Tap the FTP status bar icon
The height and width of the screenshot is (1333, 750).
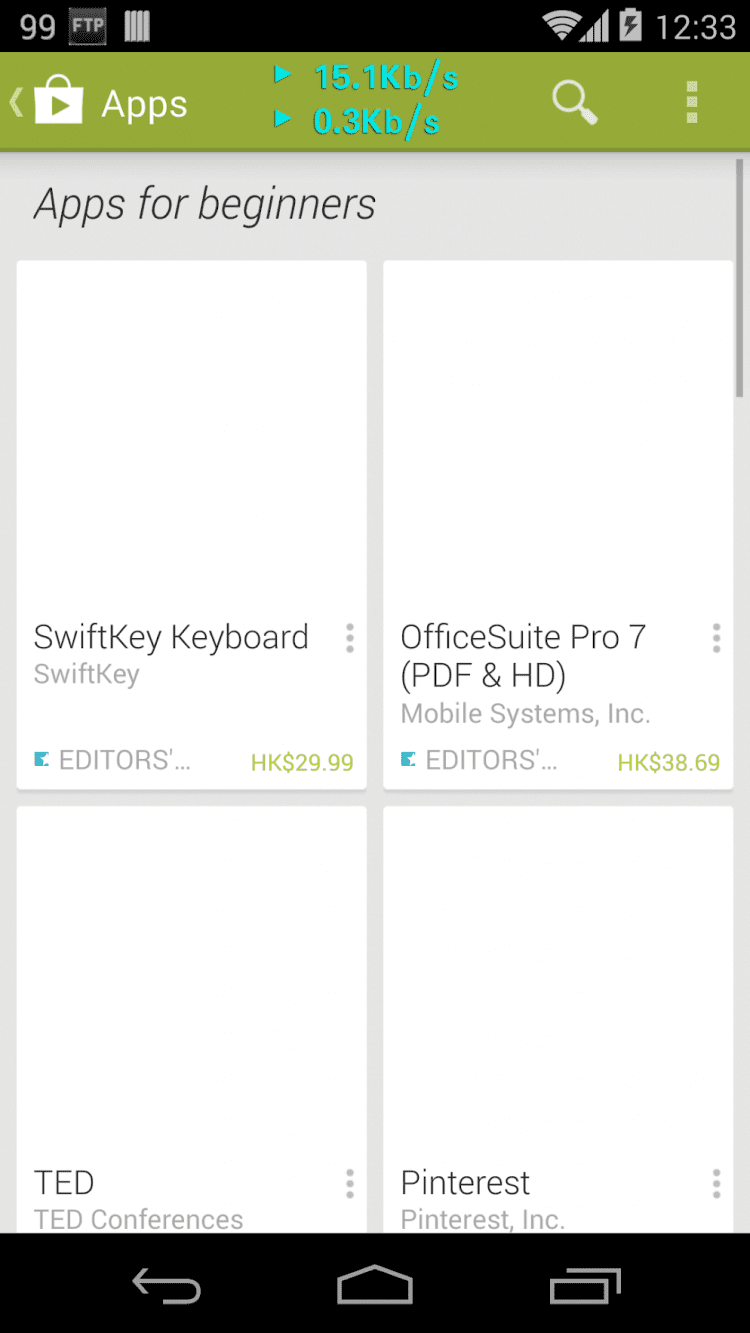click(x=87, y=26)
